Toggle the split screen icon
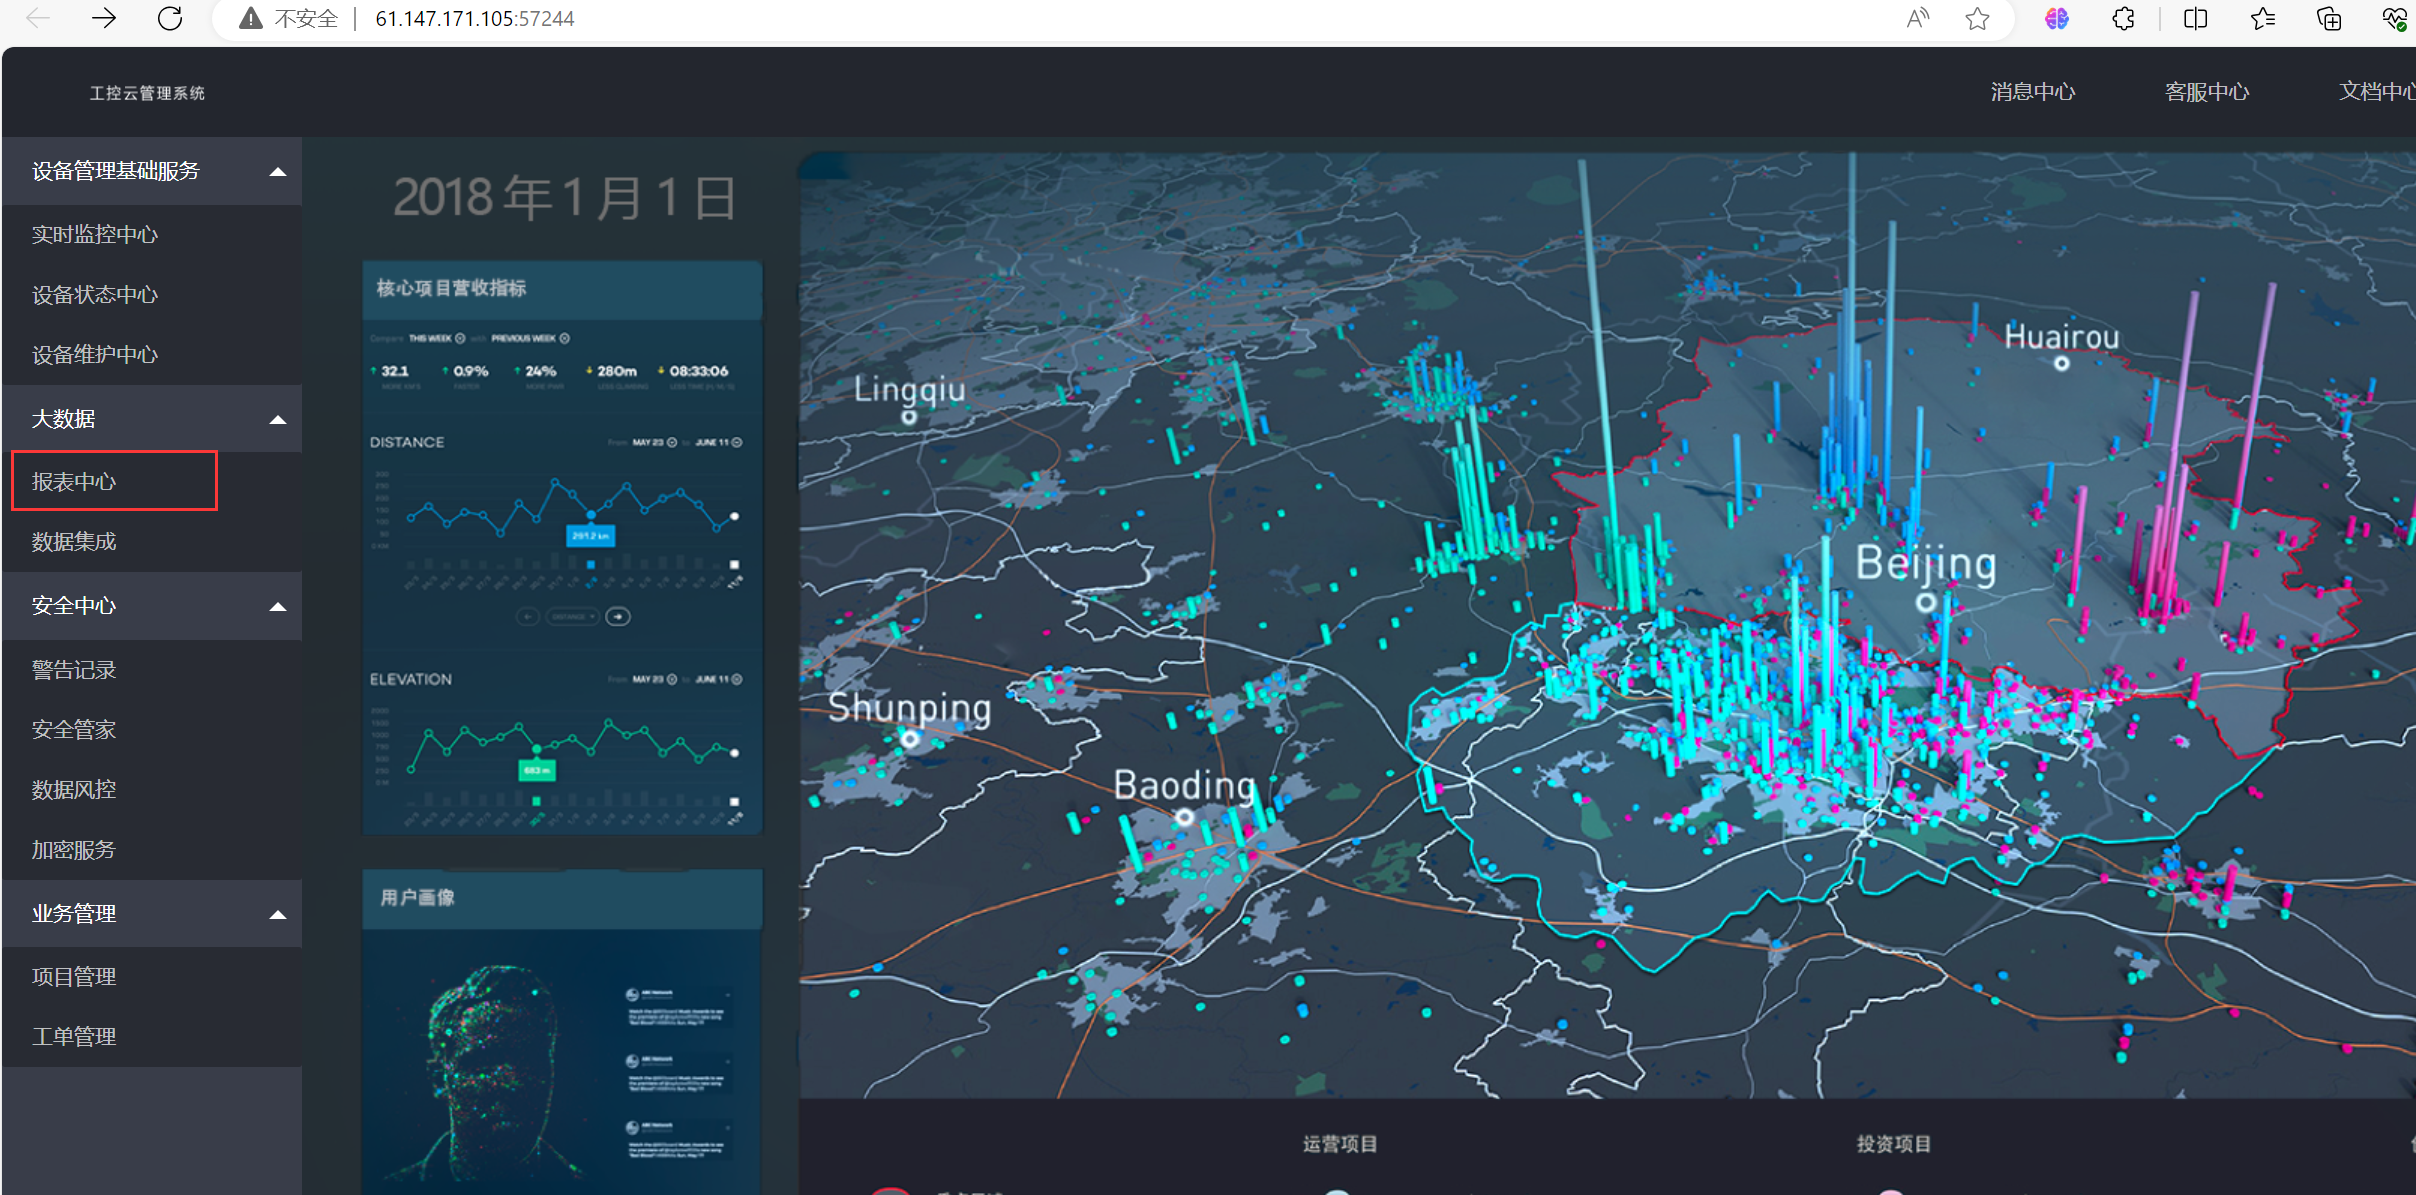 point(2195,18)
